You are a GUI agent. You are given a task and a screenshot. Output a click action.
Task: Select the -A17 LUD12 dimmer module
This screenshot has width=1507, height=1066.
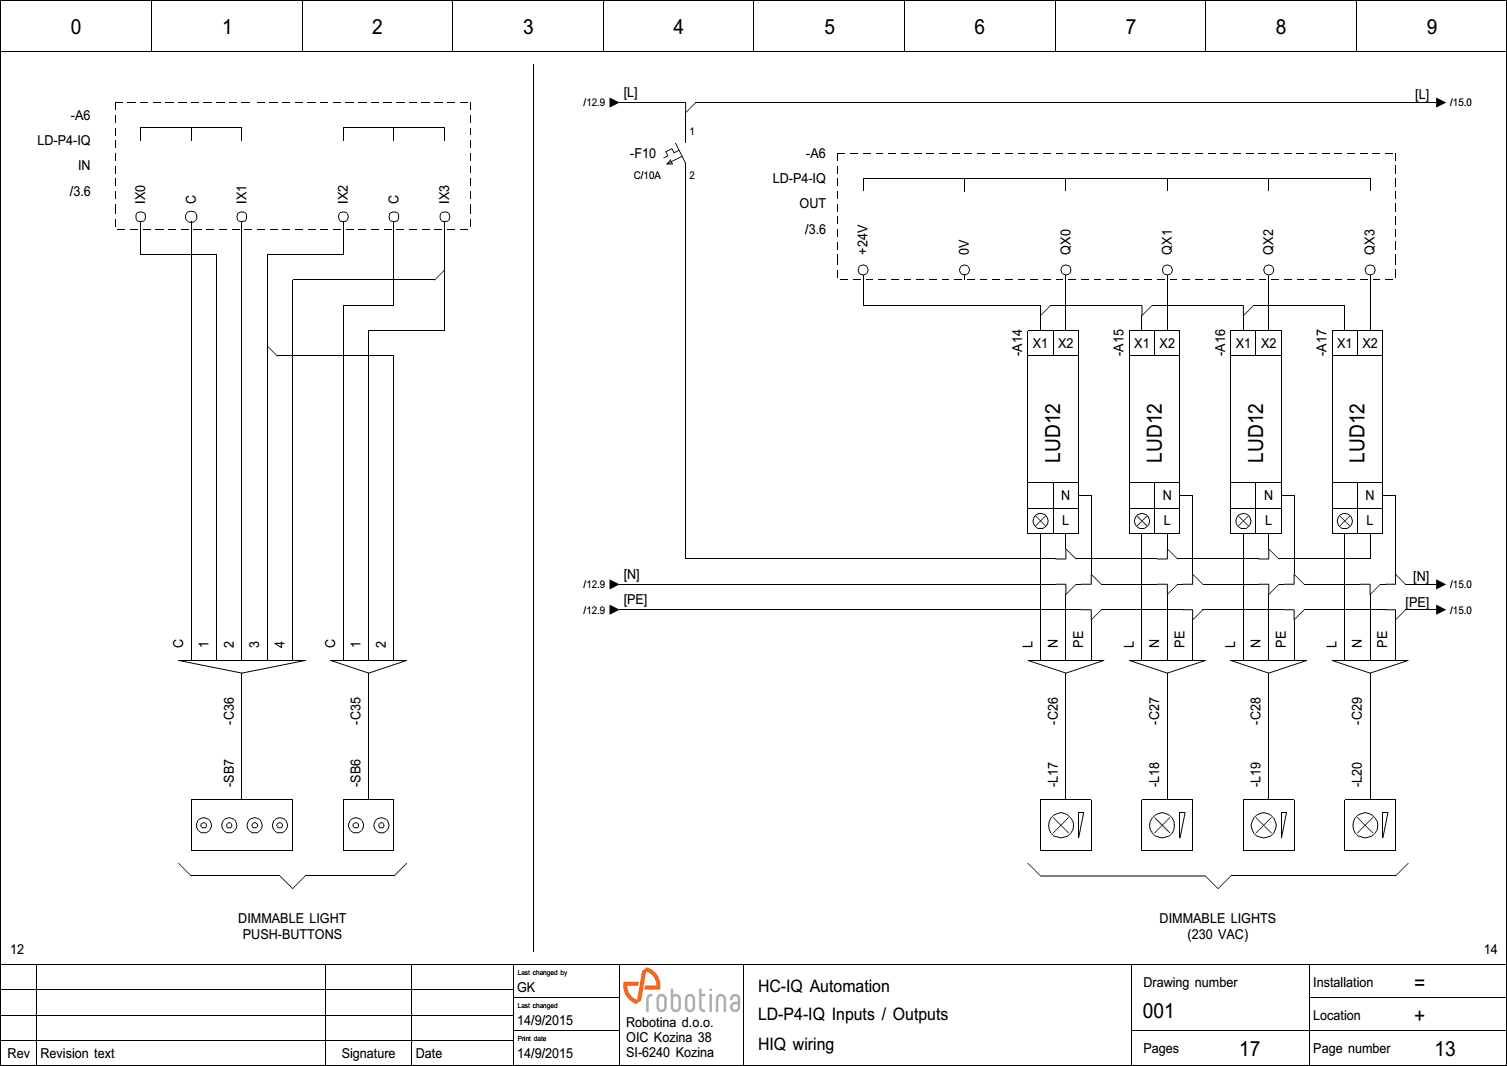click(x=1357, y=432)
